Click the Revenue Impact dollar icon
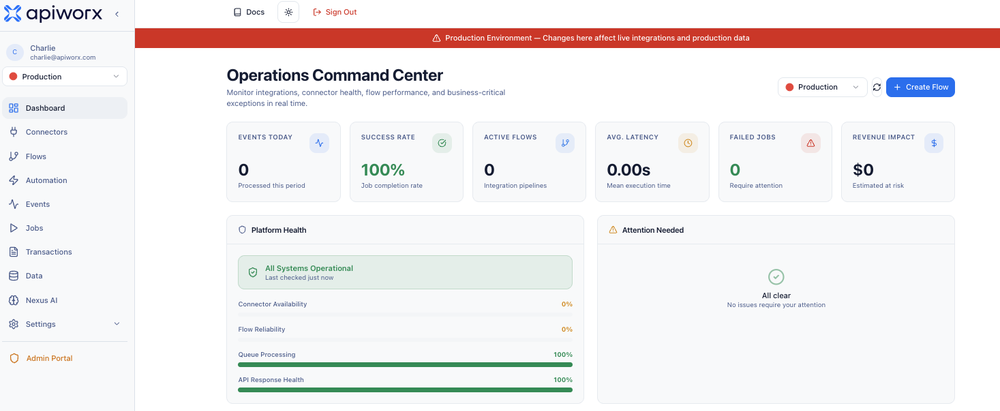Image resolution: width=1000 pixels, height=411 pixels. point(934,144)
